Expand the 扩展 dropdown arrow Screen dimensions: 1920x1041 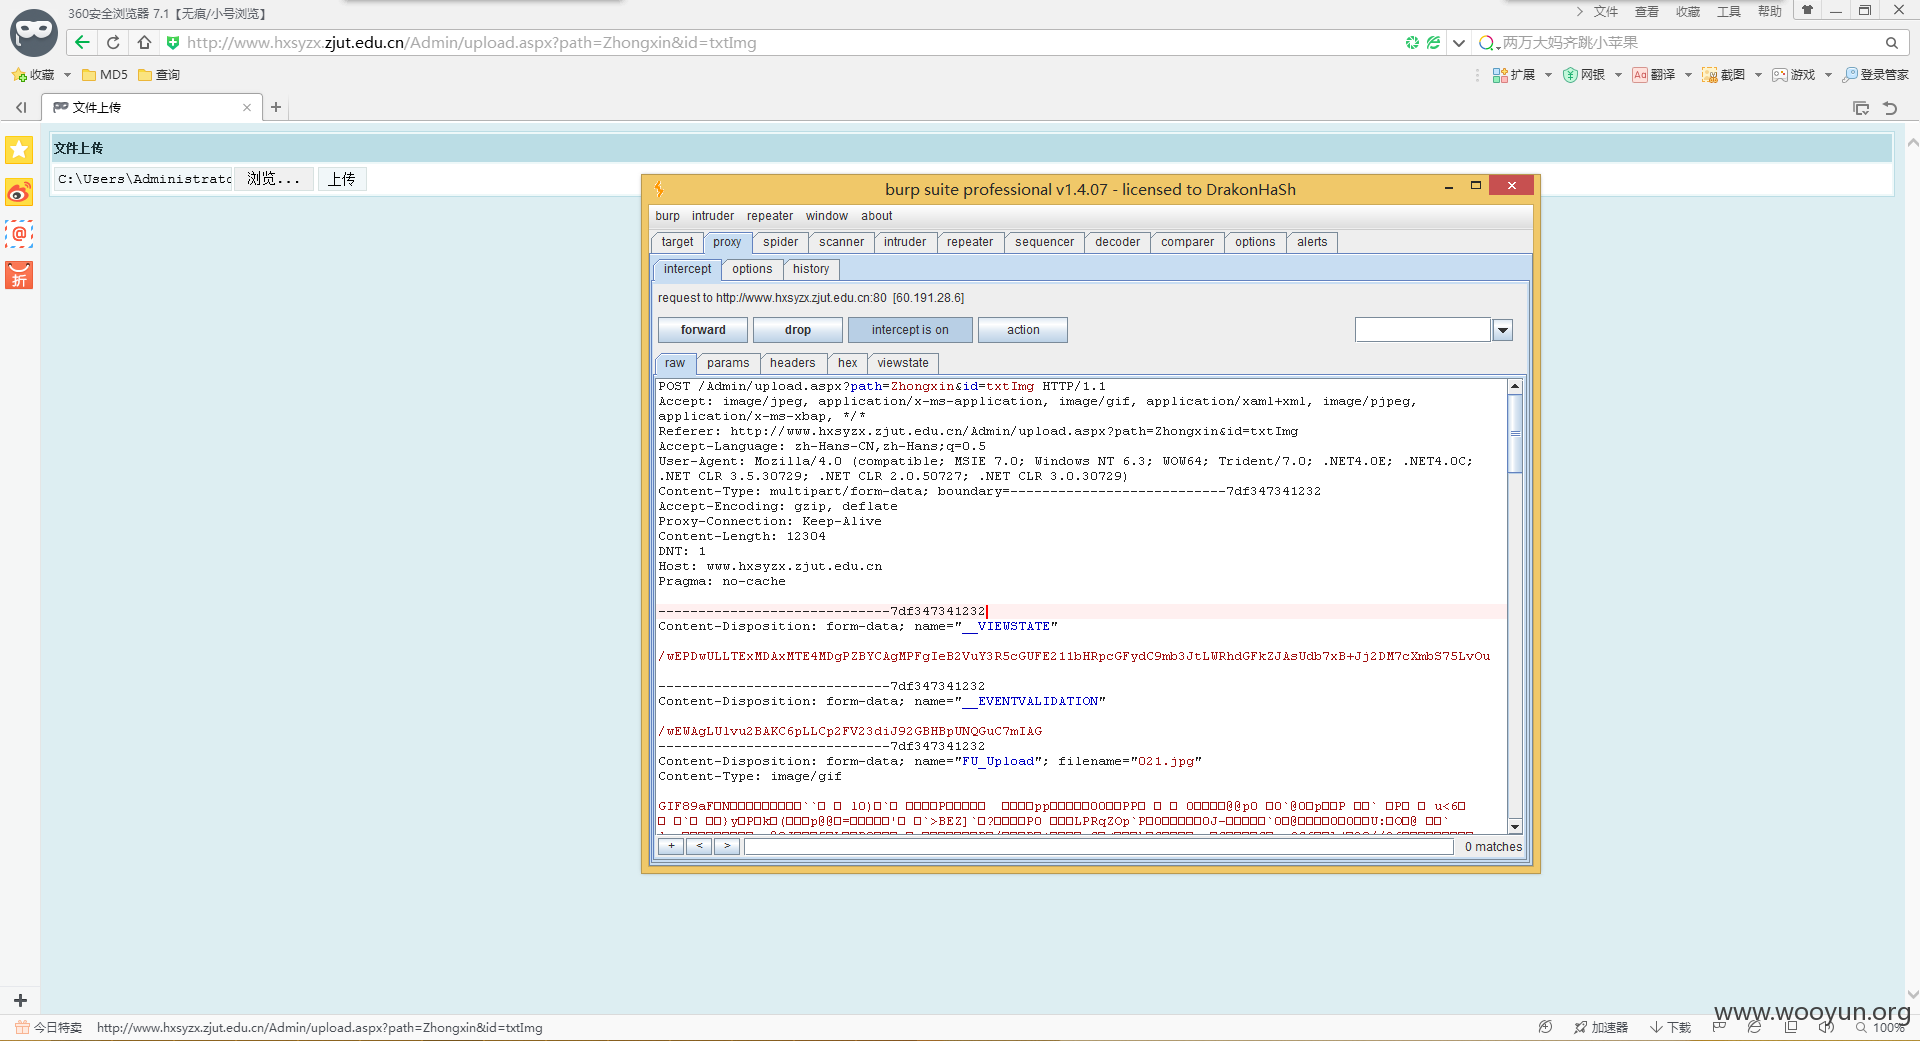tap(1548, 75)
